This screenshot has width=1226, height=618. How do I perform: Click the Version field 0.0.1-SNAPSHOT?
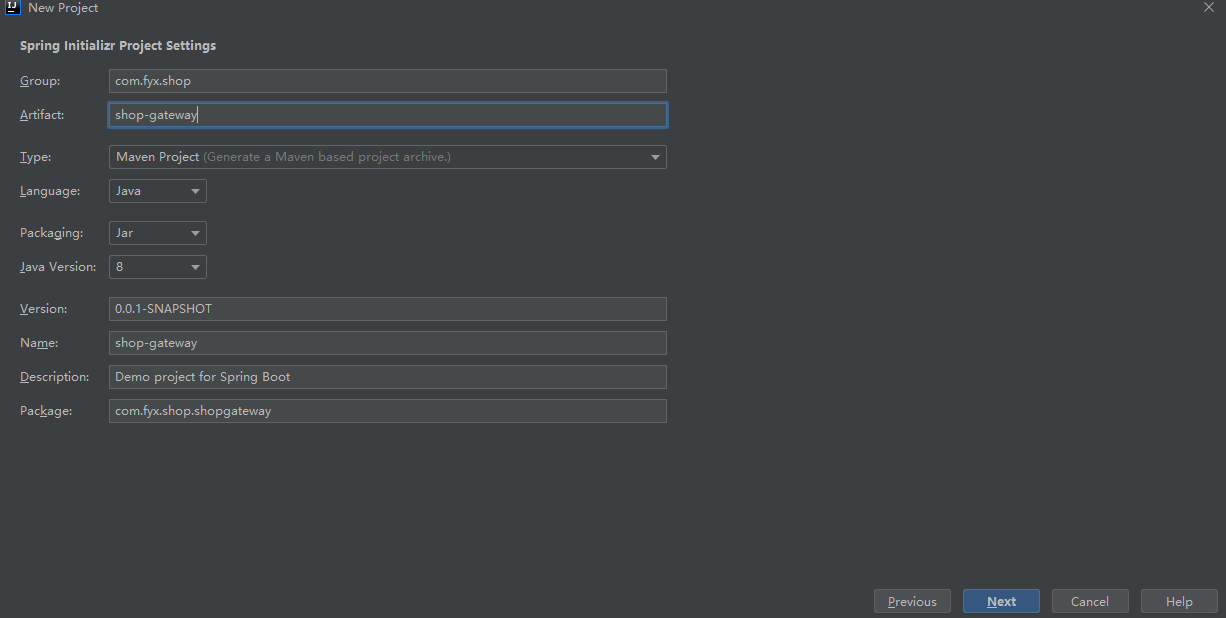(388, 309)
